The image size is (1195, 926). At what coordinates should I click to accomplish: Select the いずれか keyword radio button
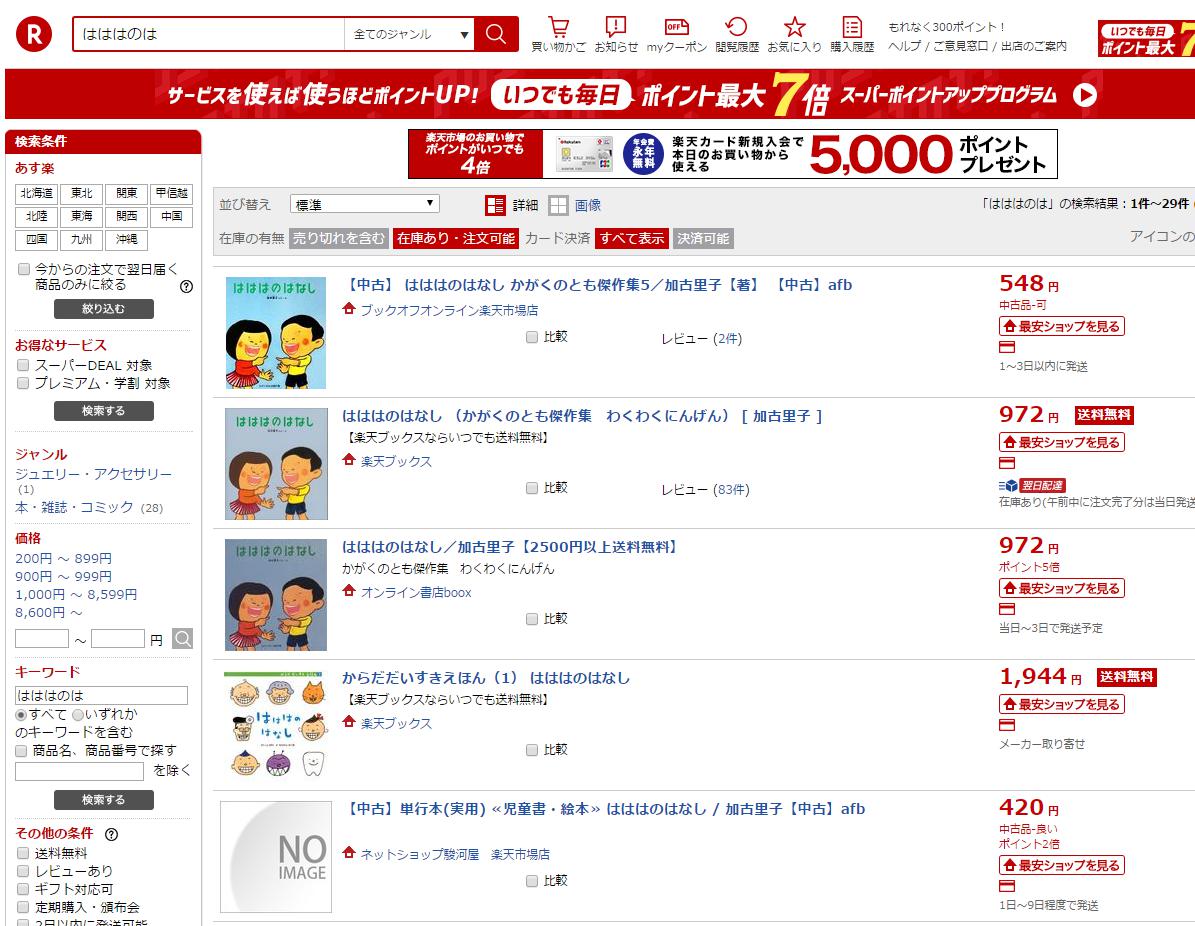click(78, 715)
